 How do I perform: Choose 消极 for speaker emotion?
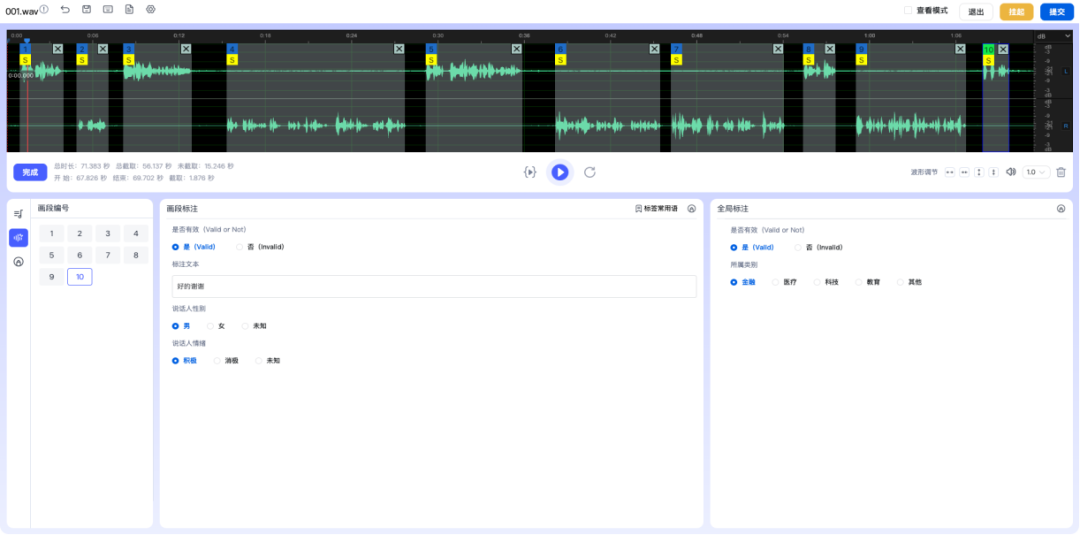217,360
